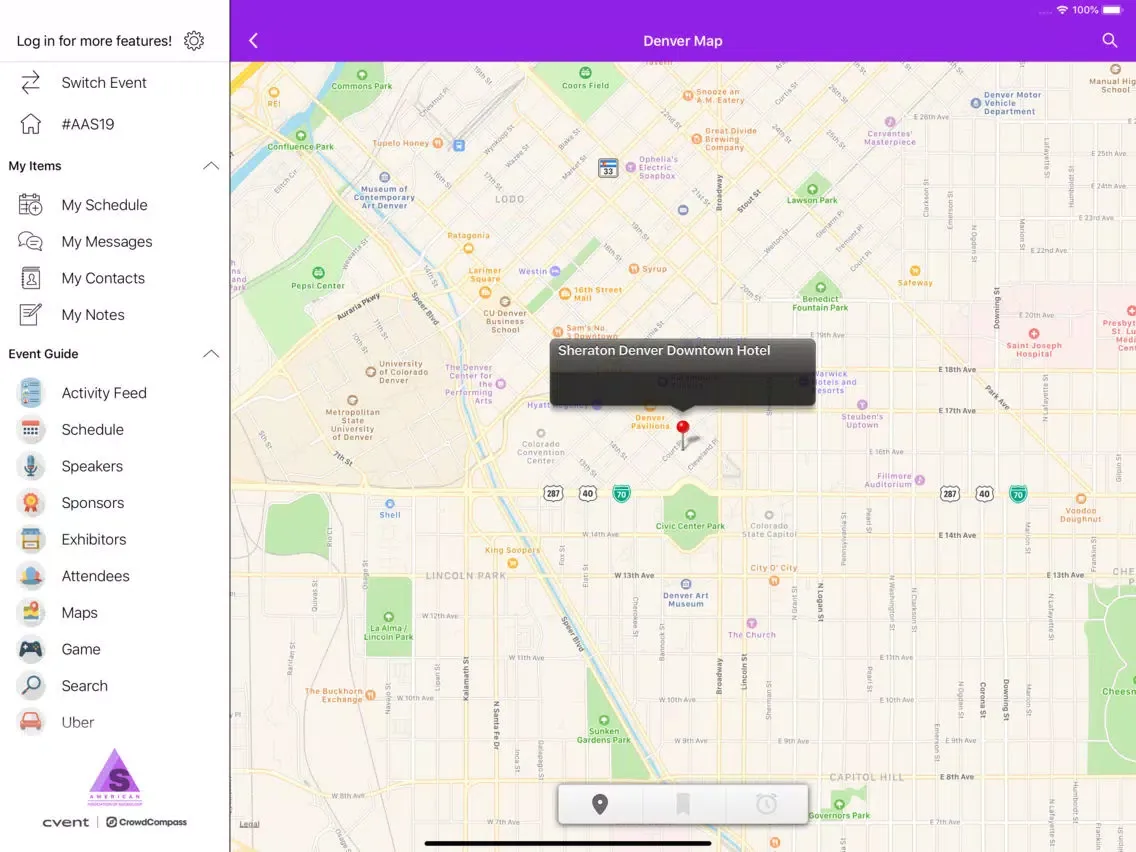Tap Coors Field map marker
The height and width of the screenshot is (852, 1136).
[585, 72]
